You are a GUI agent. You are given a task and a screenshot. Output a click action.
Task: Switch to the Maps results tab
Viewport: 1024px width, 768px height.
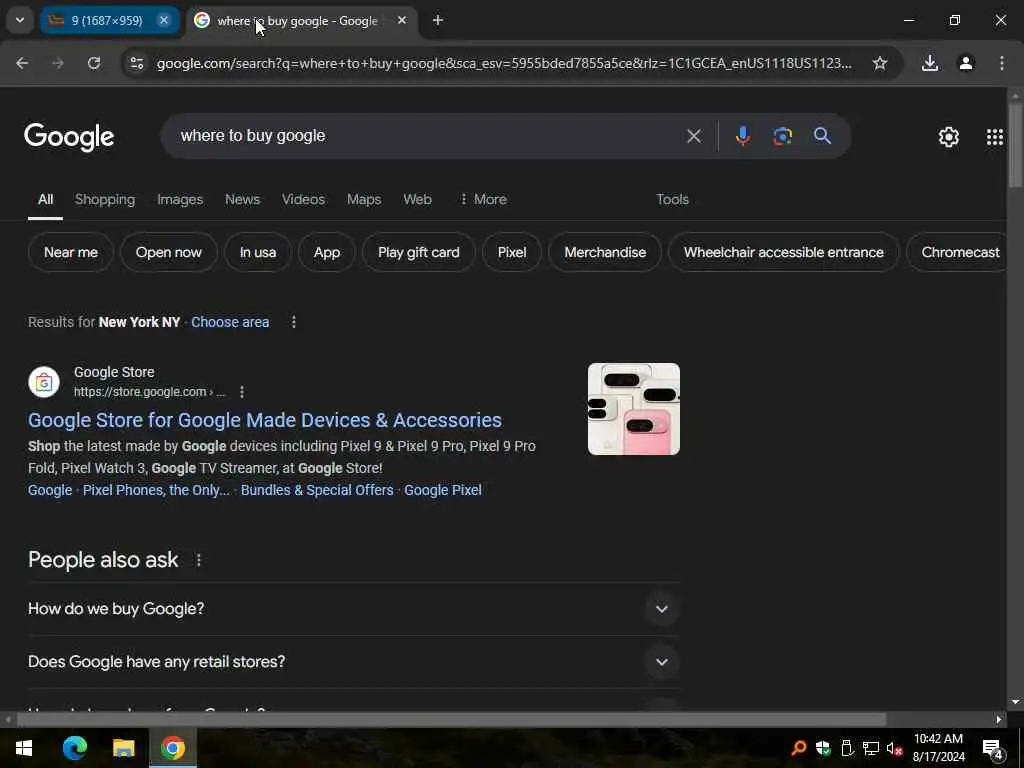(x=364, y=199)
